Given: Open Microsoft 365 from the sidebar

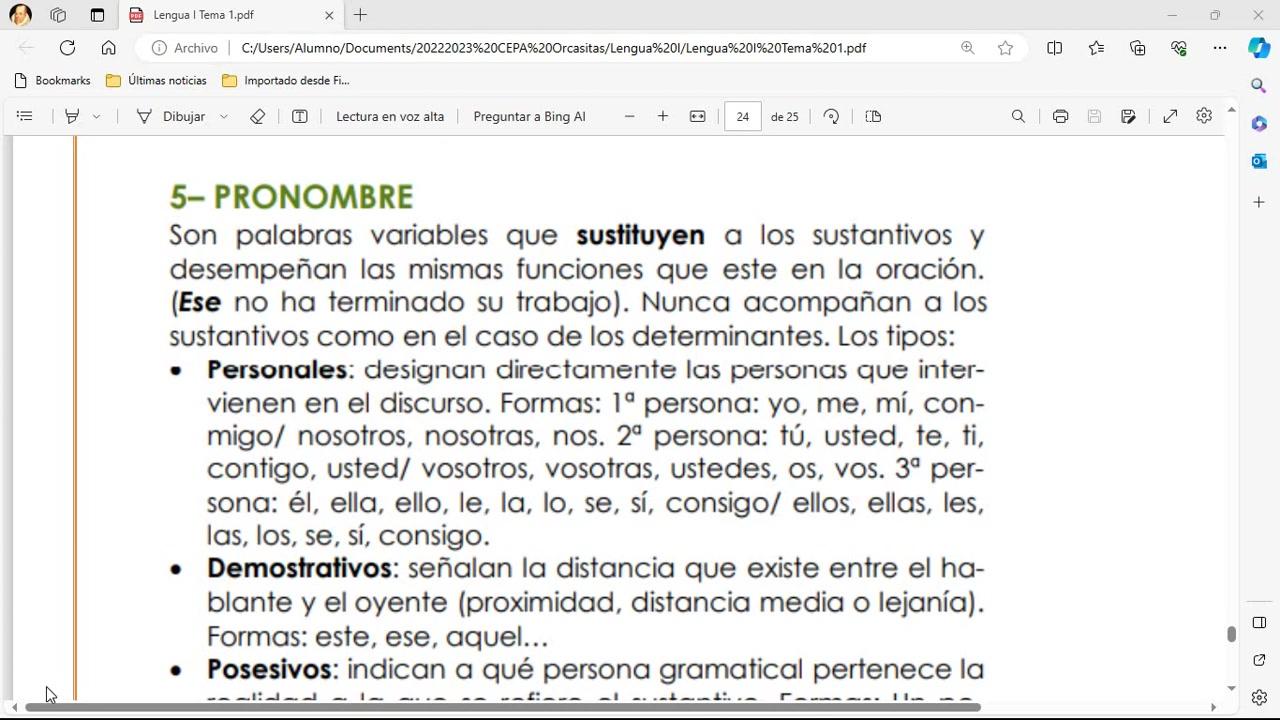Looking at the screenshot, I should (1259, 124).
